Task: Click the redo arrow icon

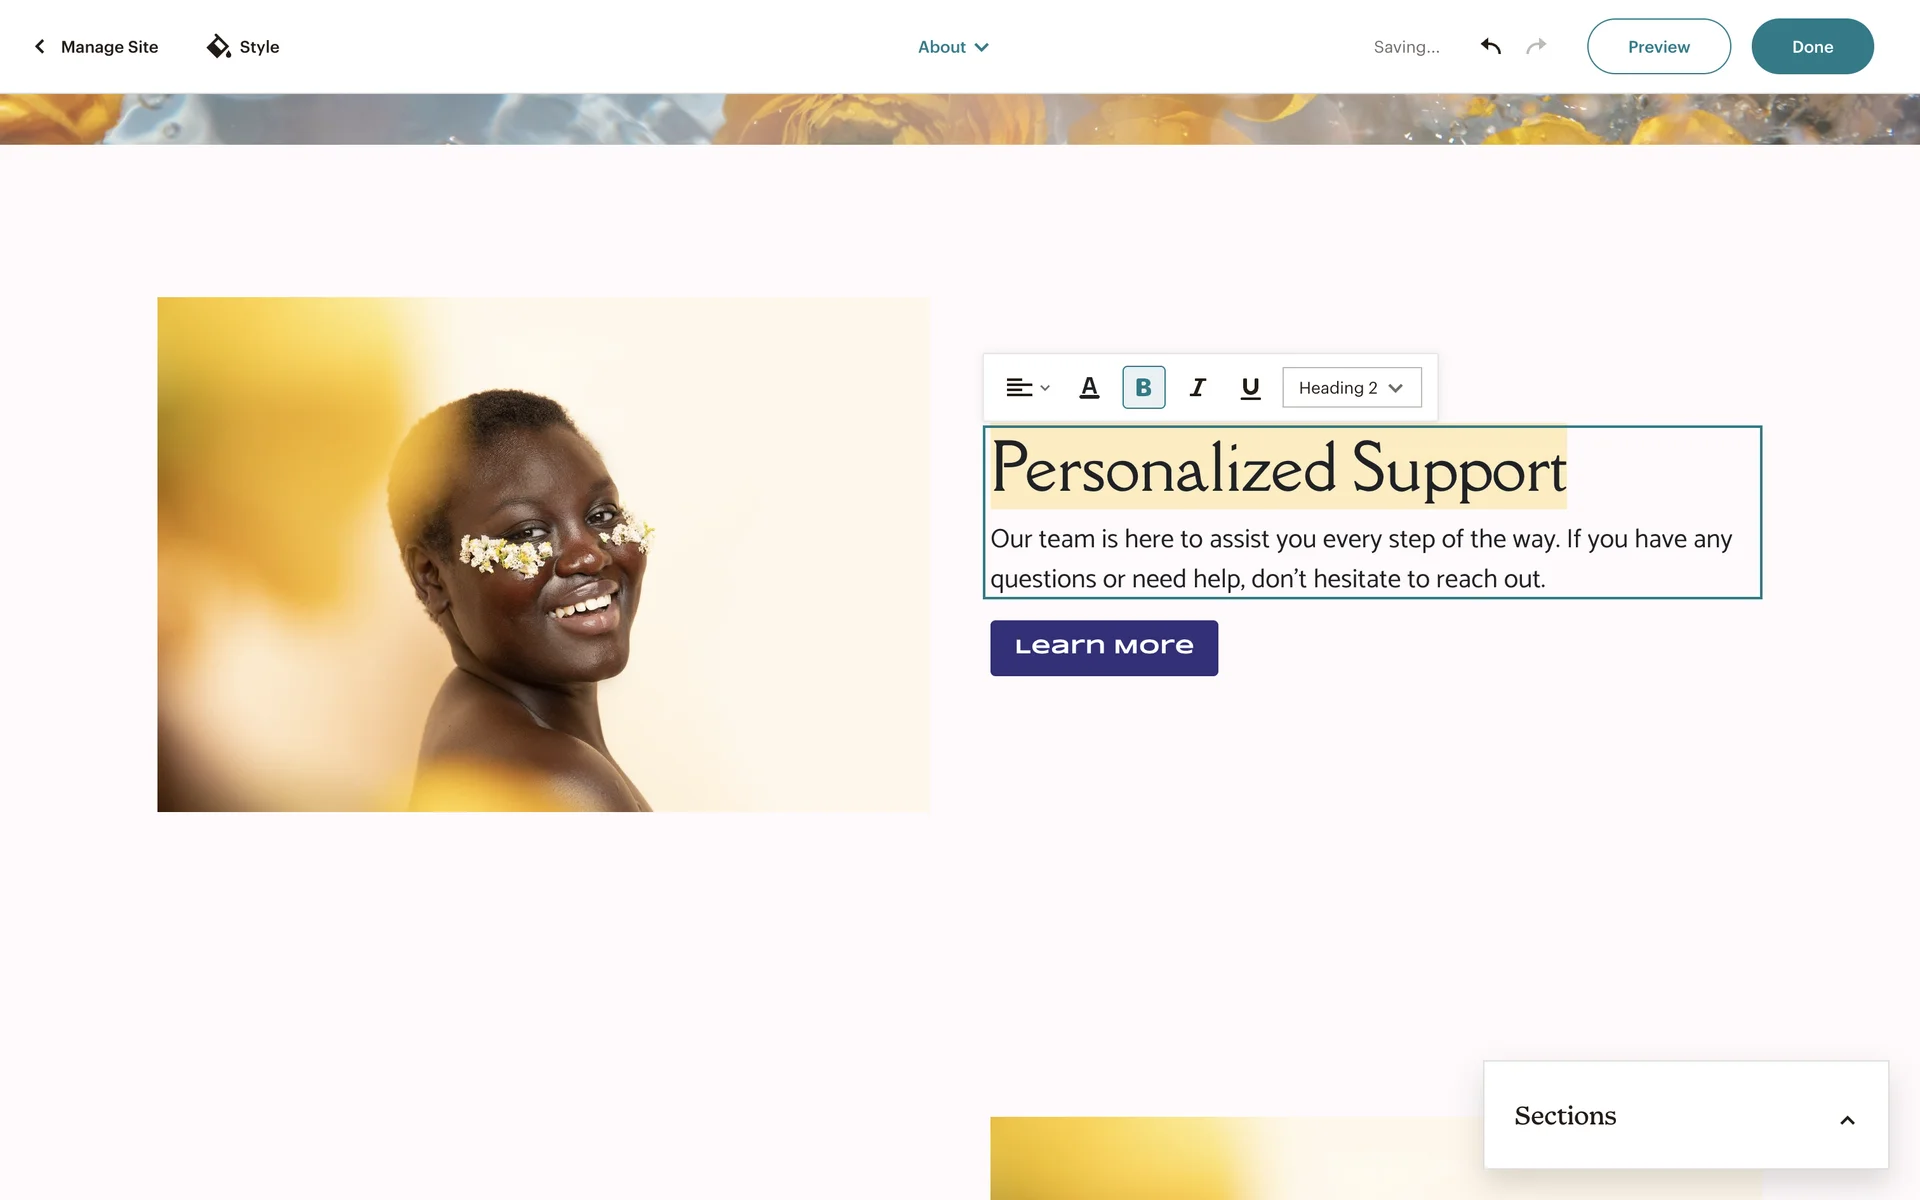Action: coord(1536,46)
